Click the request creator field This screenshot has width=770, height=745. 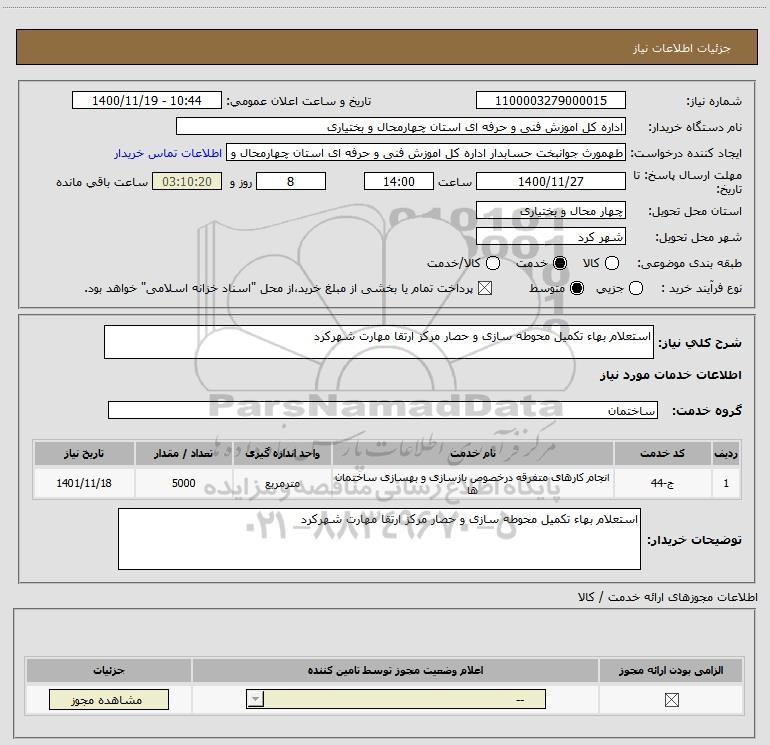click(x=426, y=153)
